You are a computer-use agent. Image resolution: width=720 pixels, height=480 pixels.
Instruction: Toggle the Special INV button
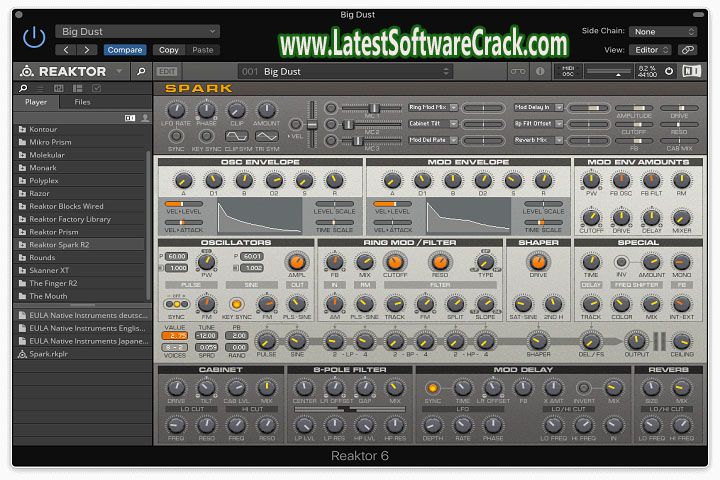point(621,262)
